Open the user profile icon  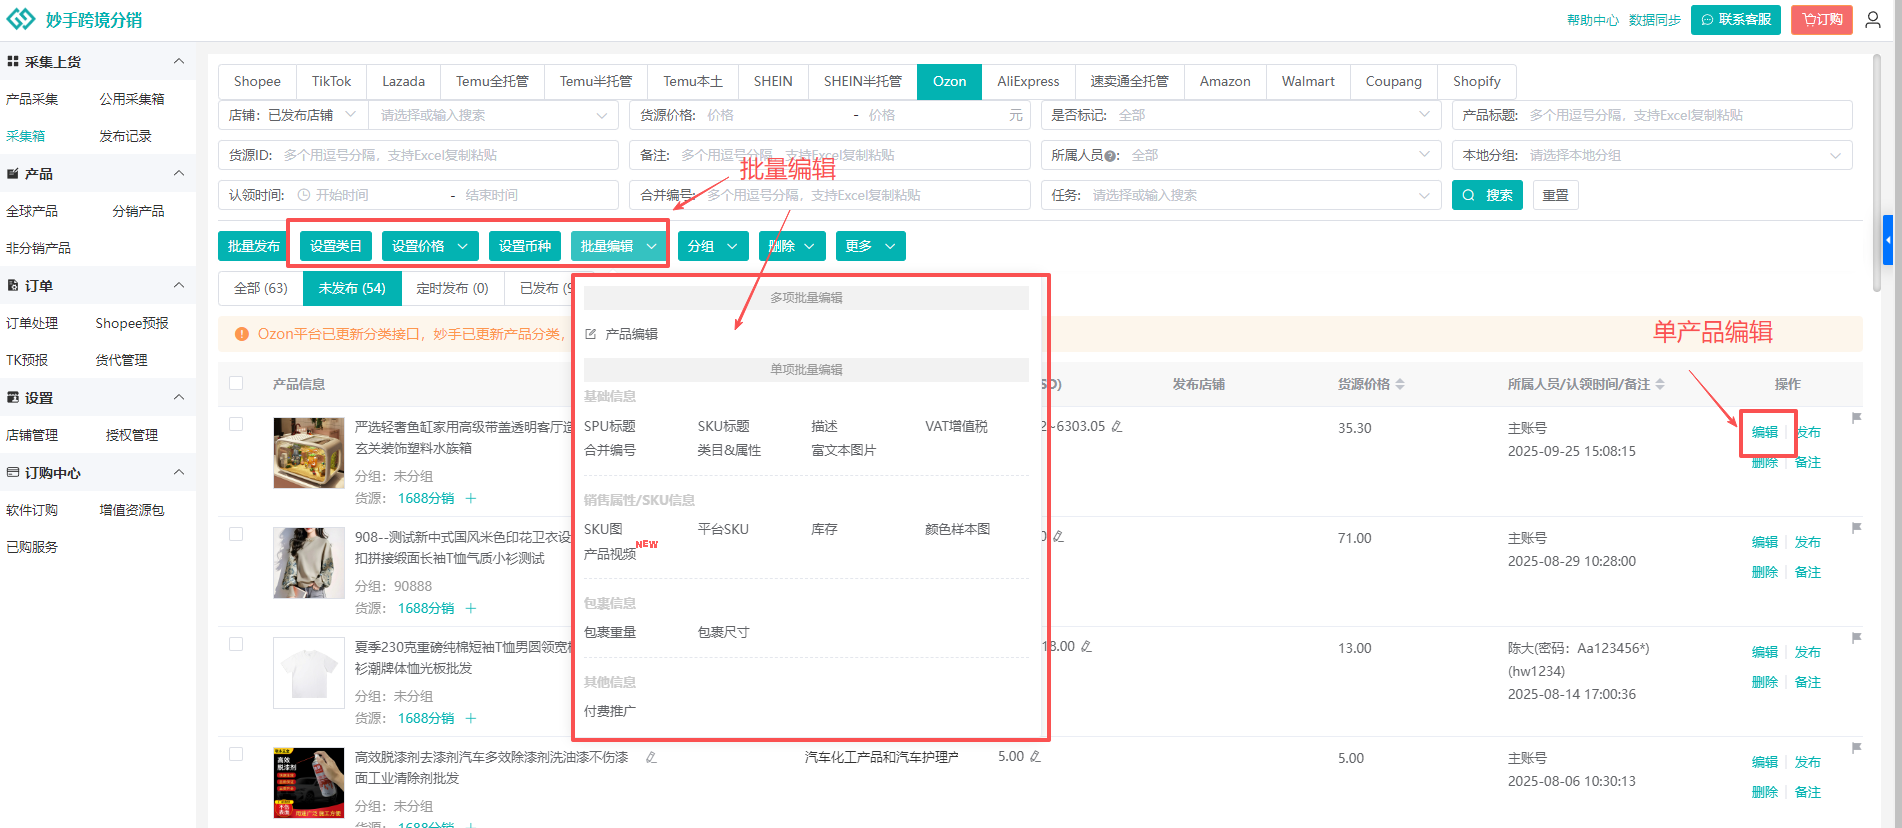click(x=1873, y=20)
